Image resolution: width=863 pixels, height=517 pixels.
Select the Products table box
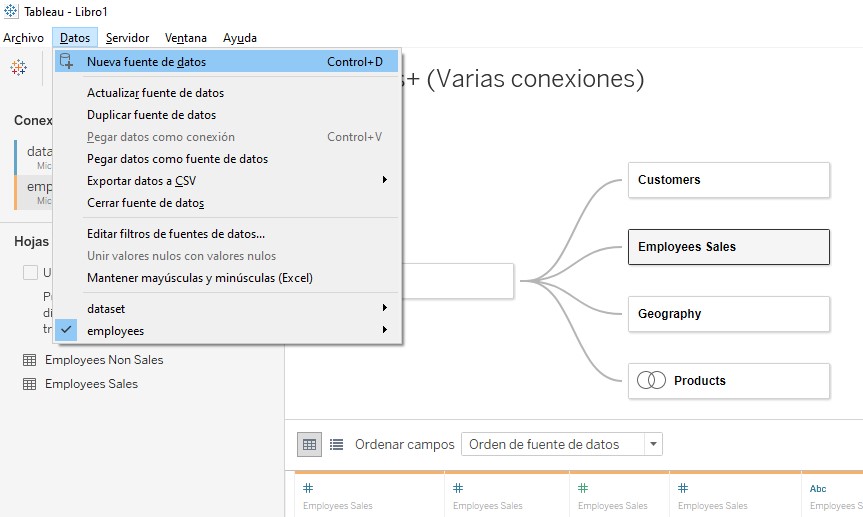point(729,381)
